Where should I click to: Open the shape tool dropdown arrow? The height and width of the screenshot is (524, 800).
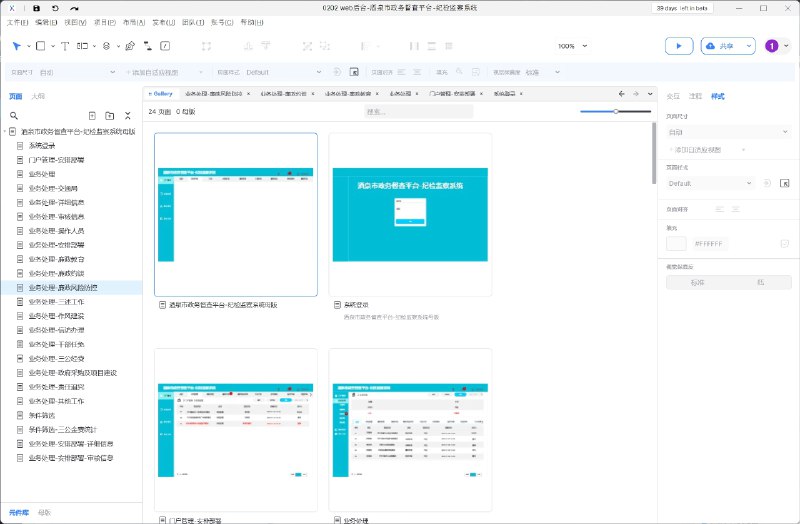[53, 46]
